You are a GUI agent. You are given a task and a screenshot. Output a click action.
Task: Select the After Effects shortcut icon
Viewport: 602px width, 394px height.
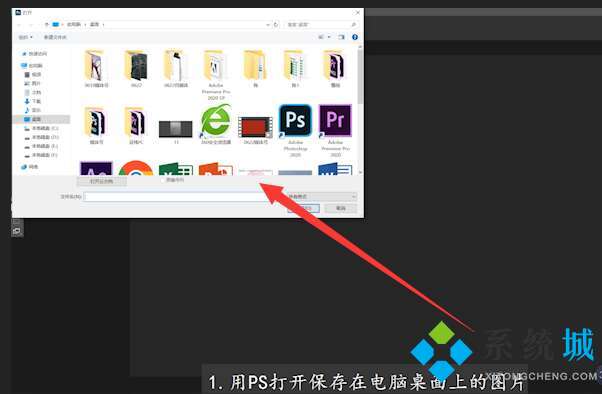pyautogui.click(x=96, y=169)
